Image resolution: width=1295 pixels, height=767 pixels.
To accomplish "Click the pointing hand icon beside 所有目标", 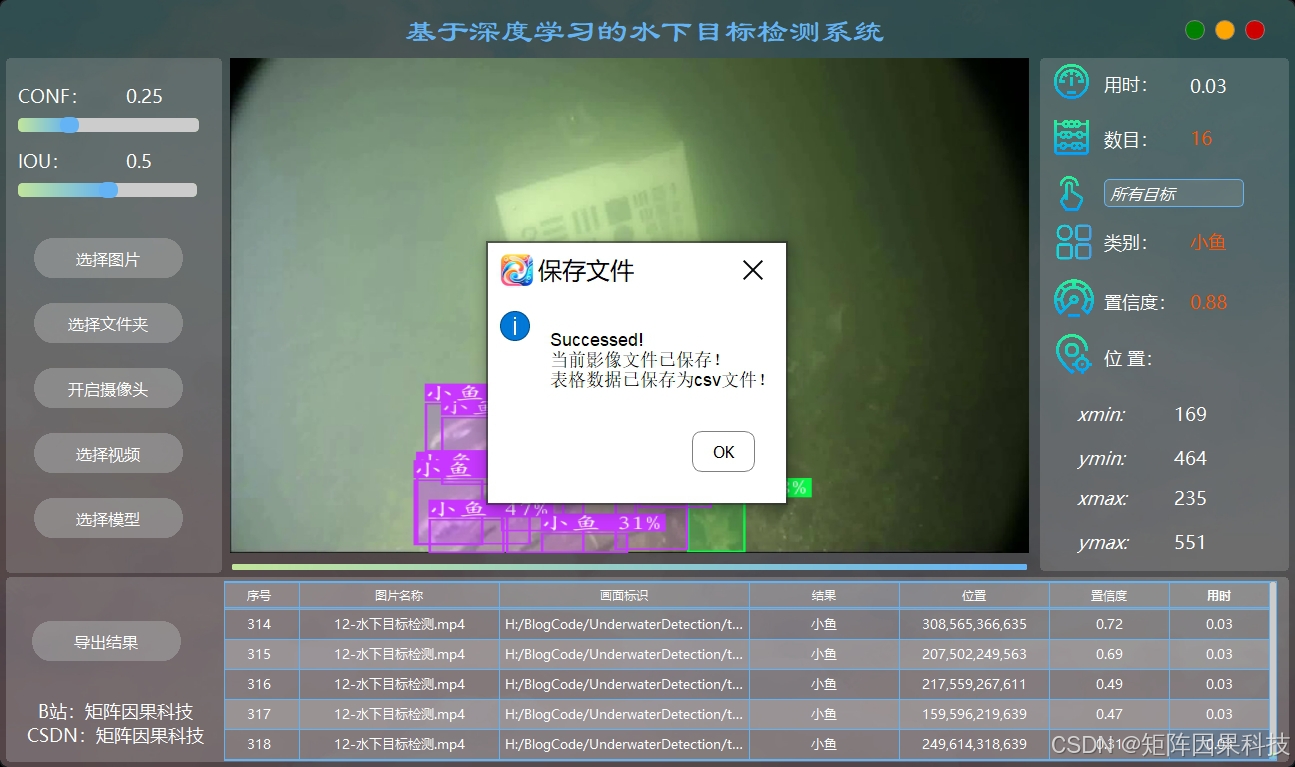I will [1071, 193].
